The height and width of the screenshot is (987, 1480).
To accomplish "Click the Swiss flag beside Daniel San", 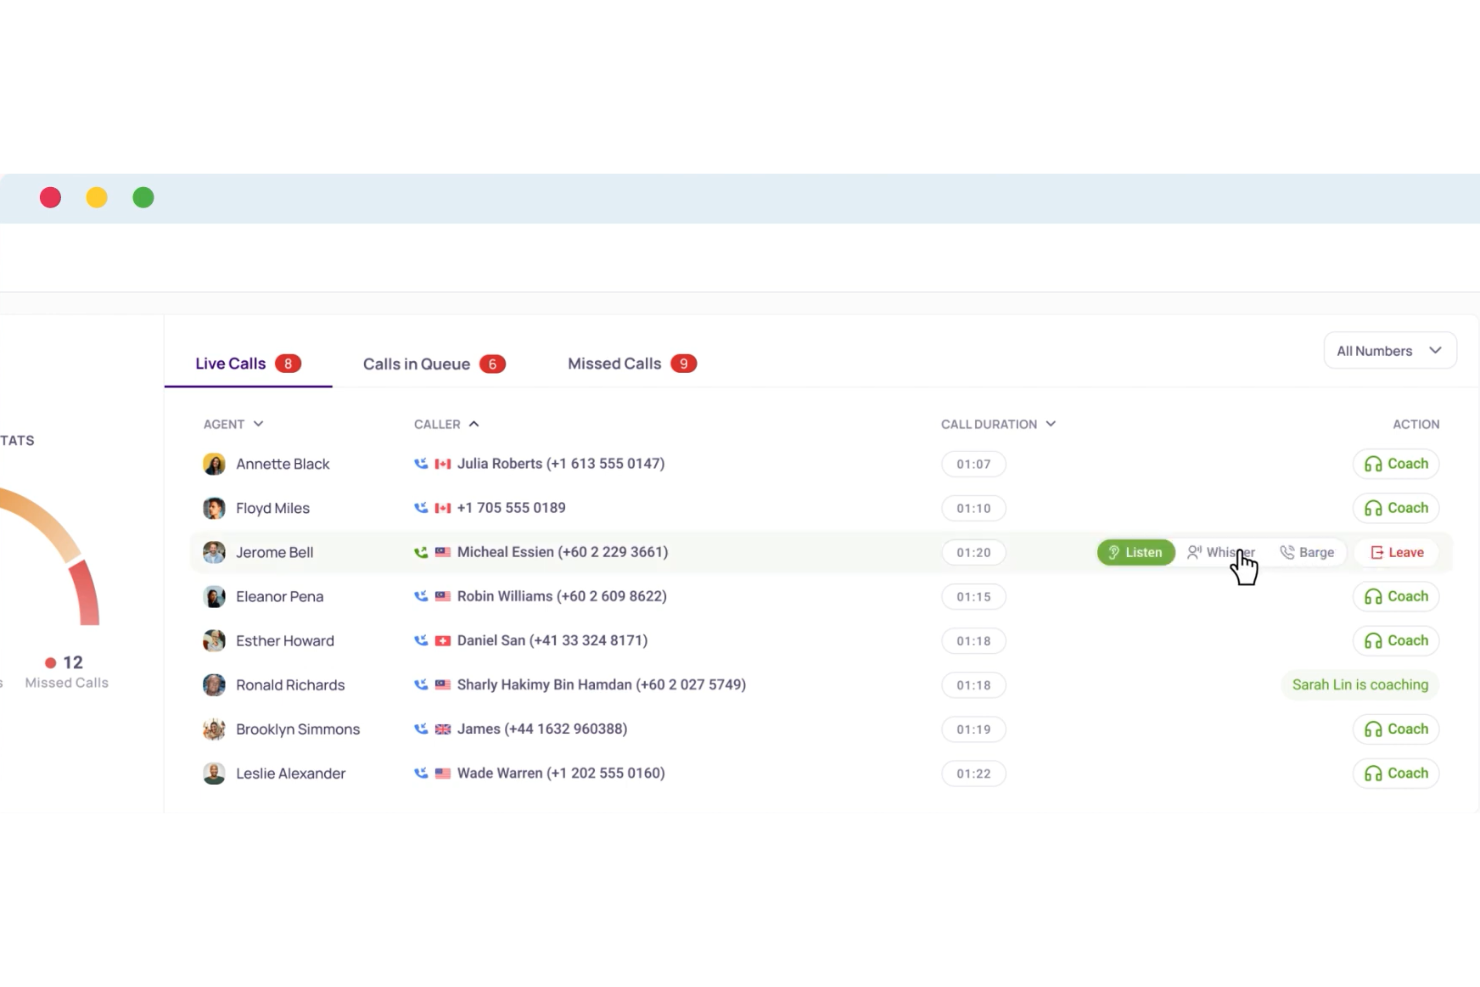I will tap(441, 640).
